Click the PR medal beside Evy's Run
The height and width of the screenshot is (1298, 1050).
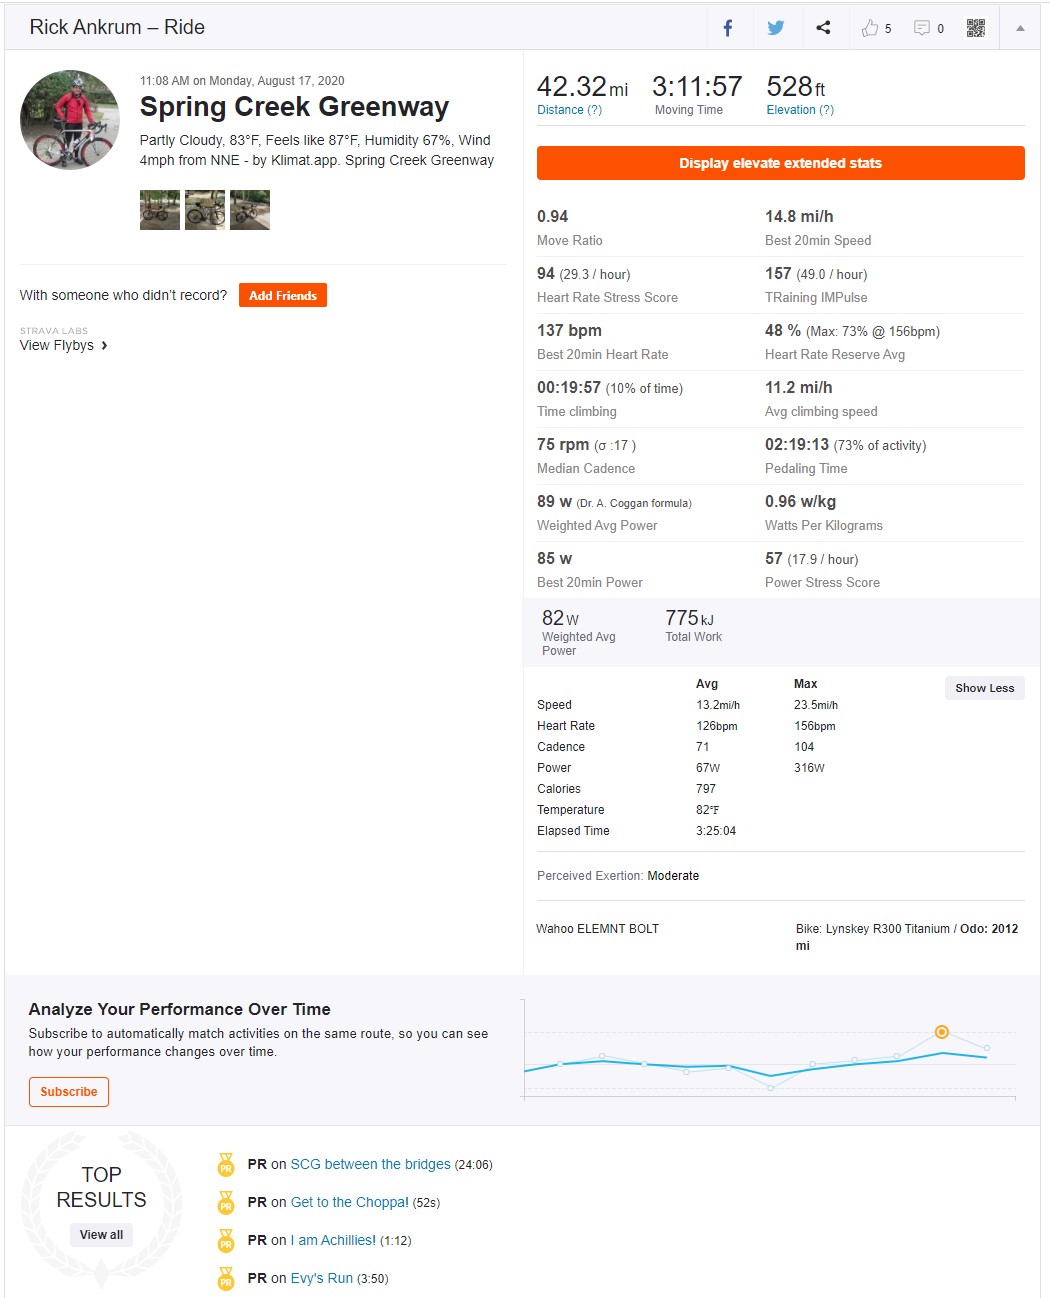point(226,1278)
